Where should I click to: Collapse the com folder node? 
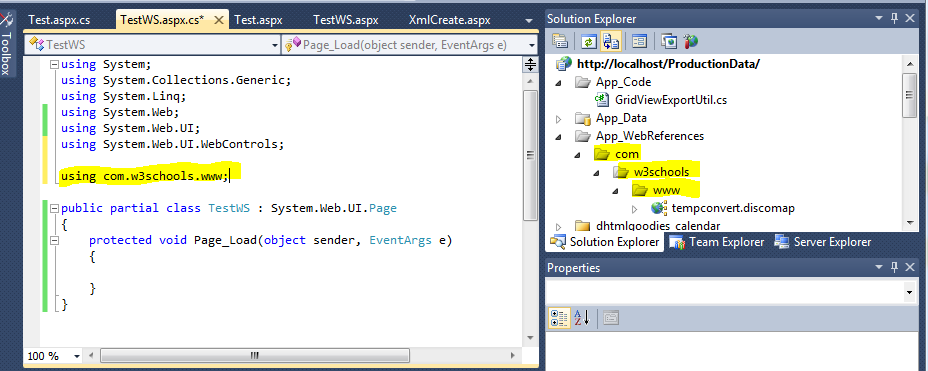tap(578, 154)
